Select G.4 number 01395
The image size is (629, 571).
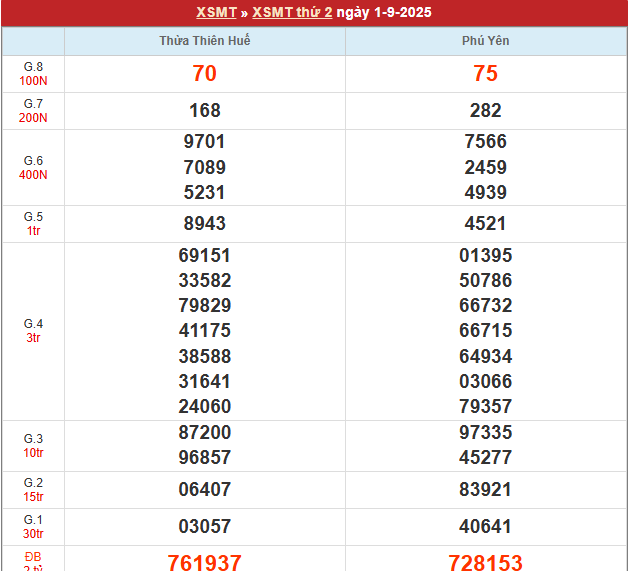click(x=485, y=256)
